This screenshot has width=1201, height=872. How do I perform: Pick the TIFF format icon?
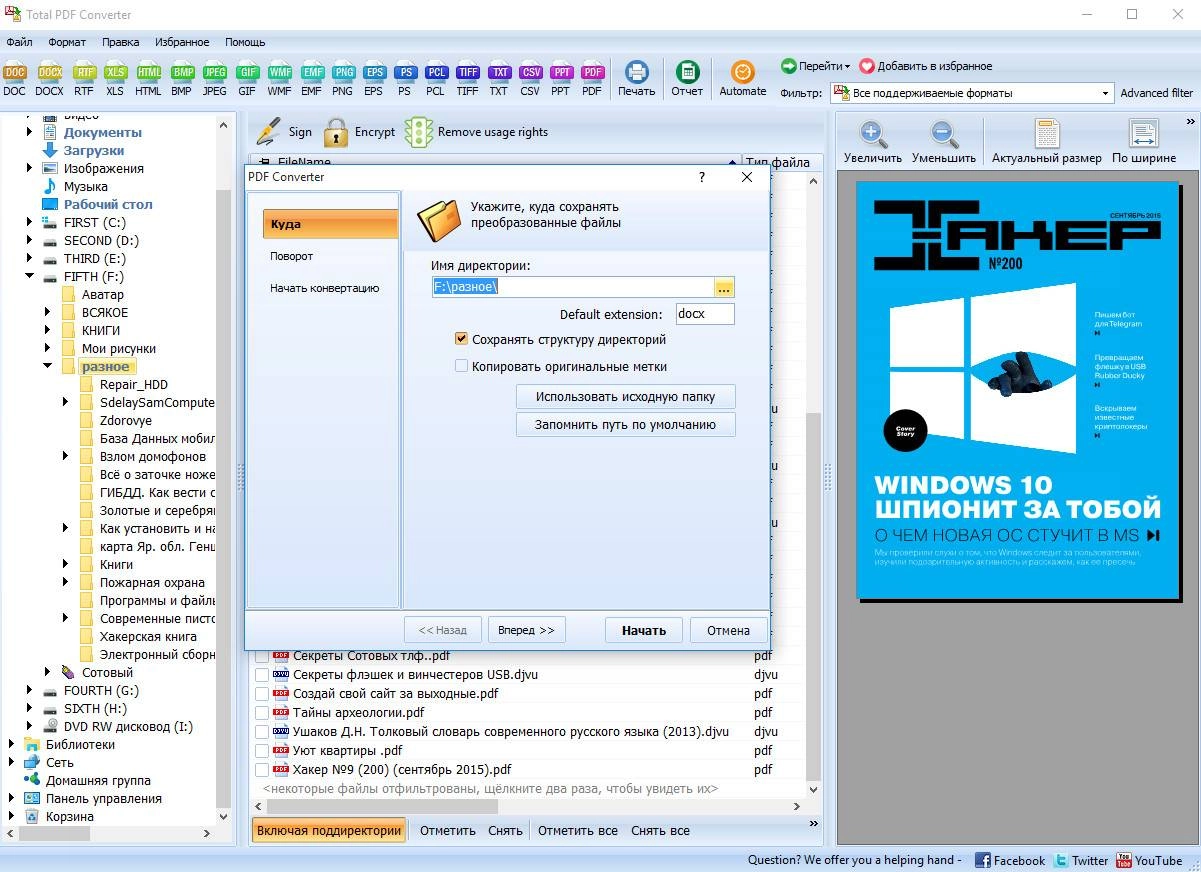[x=467, y=78]
